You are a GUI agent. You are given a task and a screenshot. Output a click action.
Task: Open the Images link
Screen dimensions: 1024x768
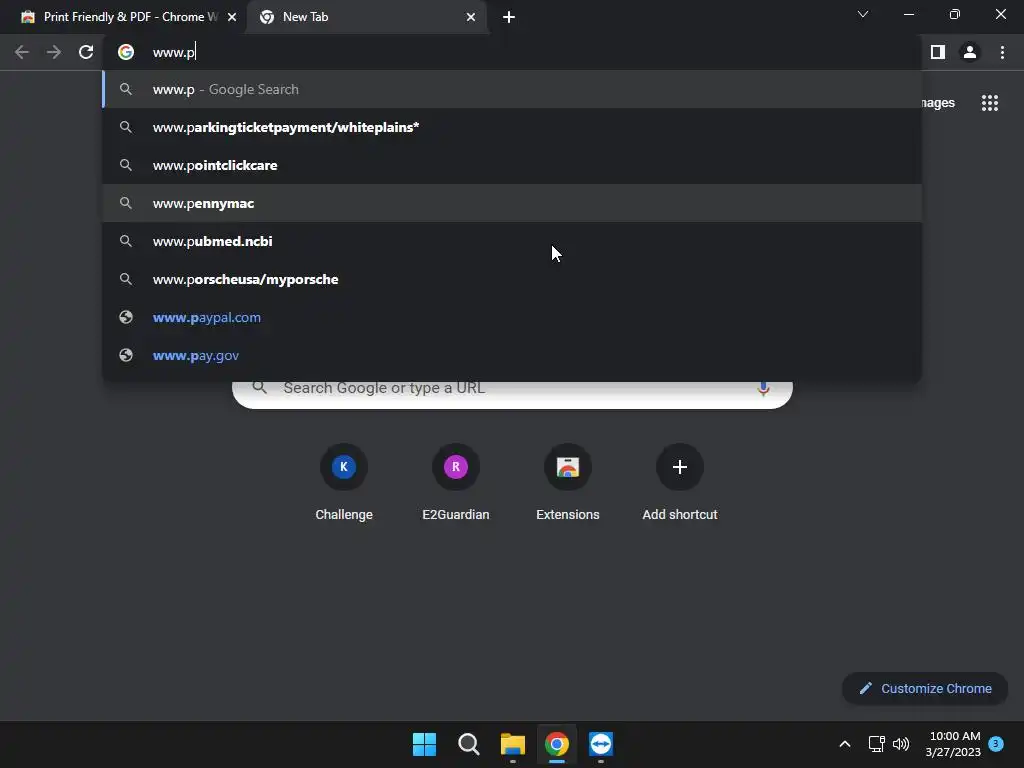pos(938,103)
